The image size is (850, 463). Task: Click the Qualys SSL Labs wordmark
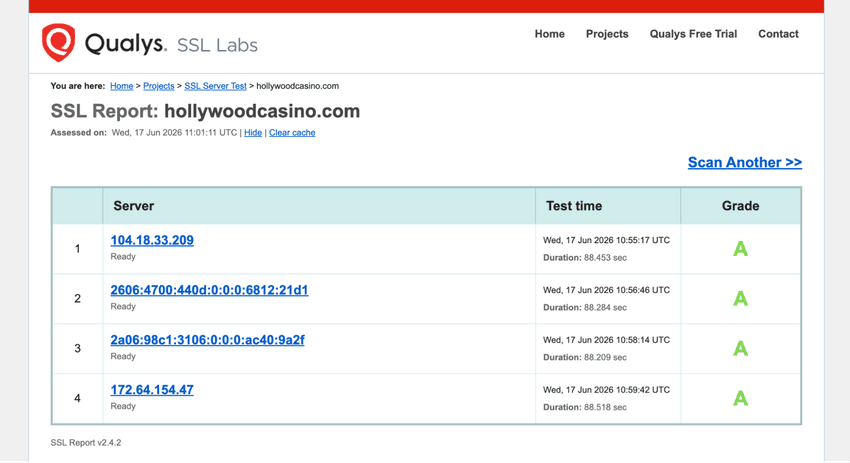tap(171, 44)
